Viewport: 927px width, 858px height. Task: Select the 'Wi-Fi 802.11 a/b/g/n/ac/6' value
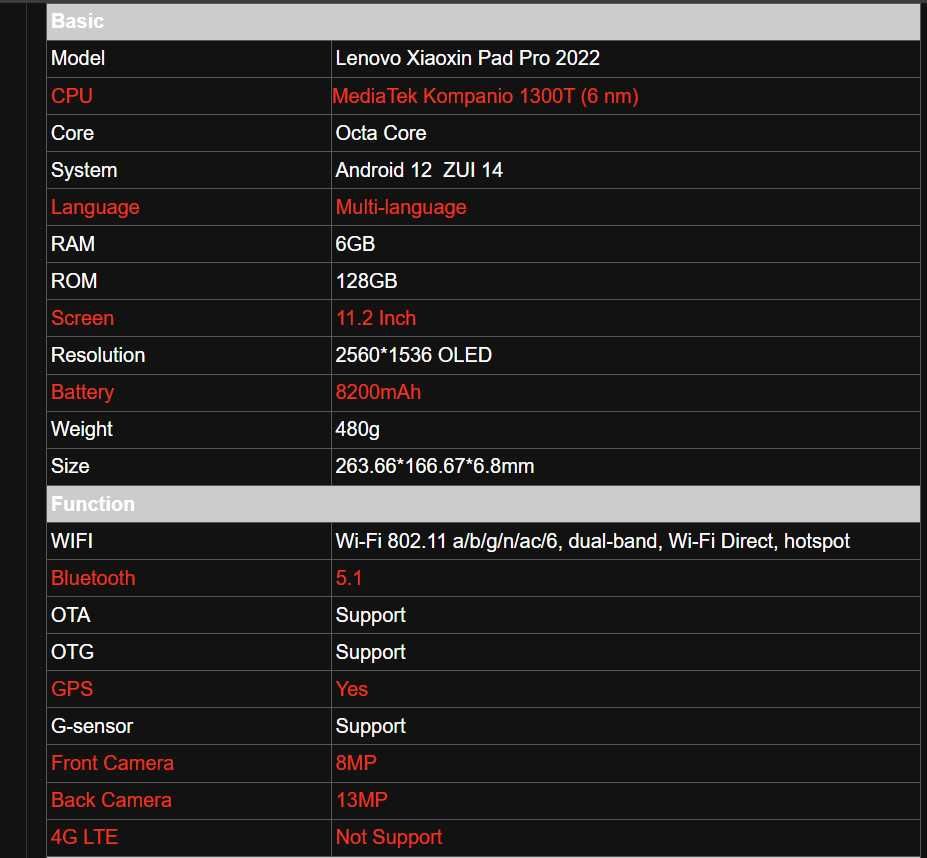click(x=446, y=541)
